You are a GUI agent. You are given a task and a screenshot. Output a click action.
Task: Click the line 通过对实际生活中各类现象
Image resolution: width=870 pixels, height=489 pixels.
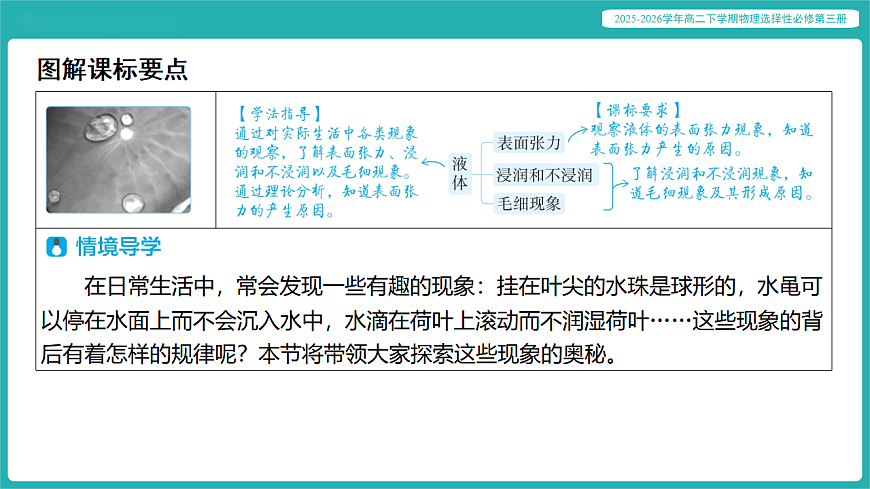[326, 133]
